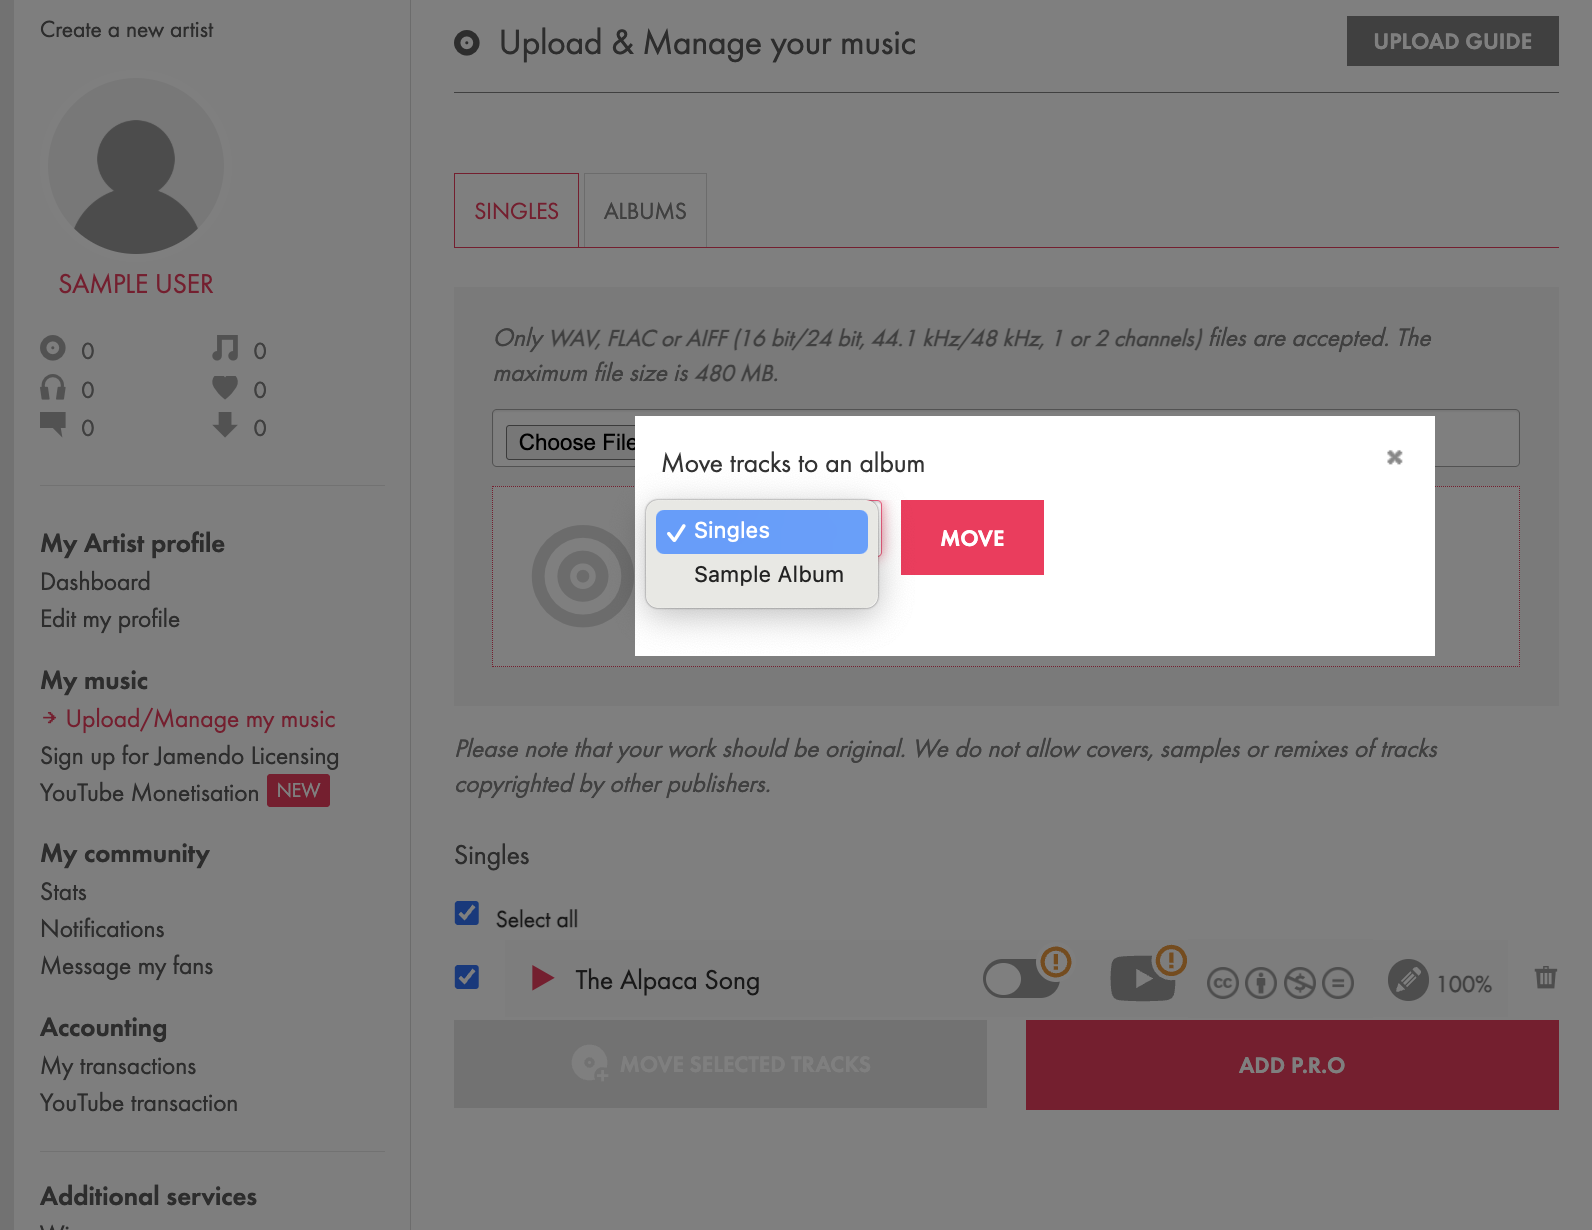
Task: Open Stats in My community
Action: click(x=63, y=892)
